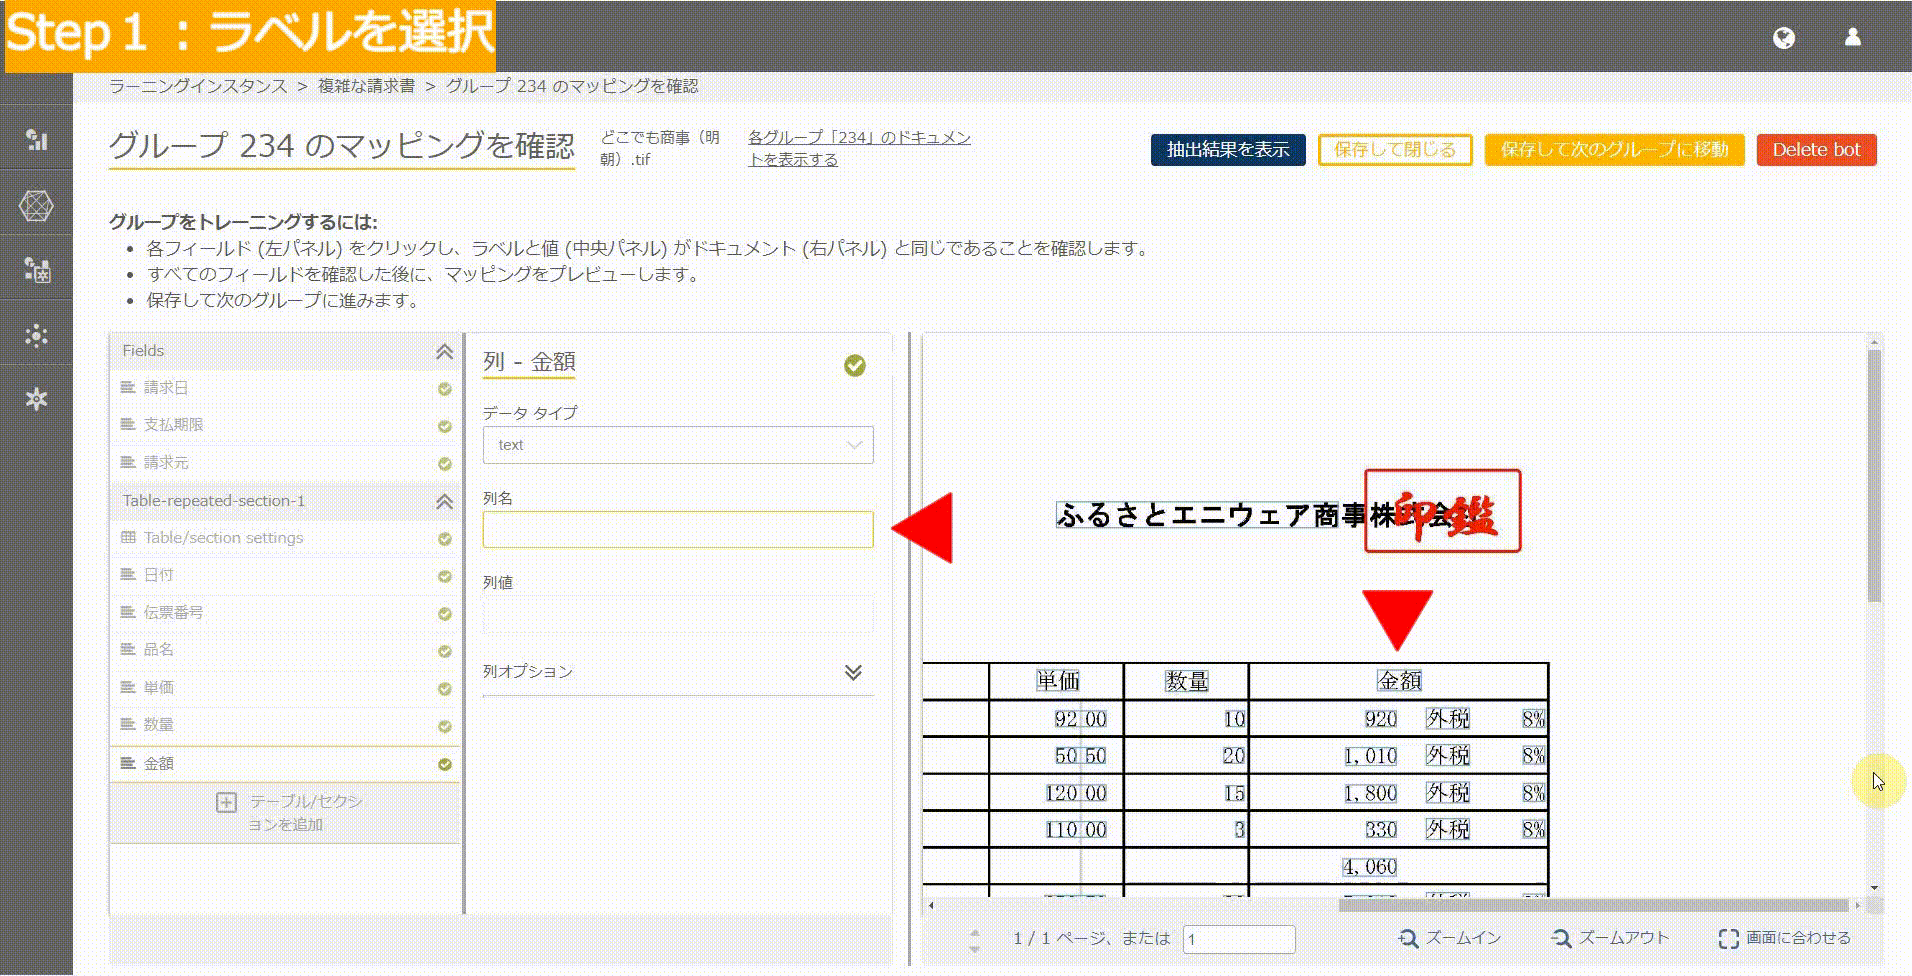Select the Learning Instances hexagon sidebar icon

(36, 207)
